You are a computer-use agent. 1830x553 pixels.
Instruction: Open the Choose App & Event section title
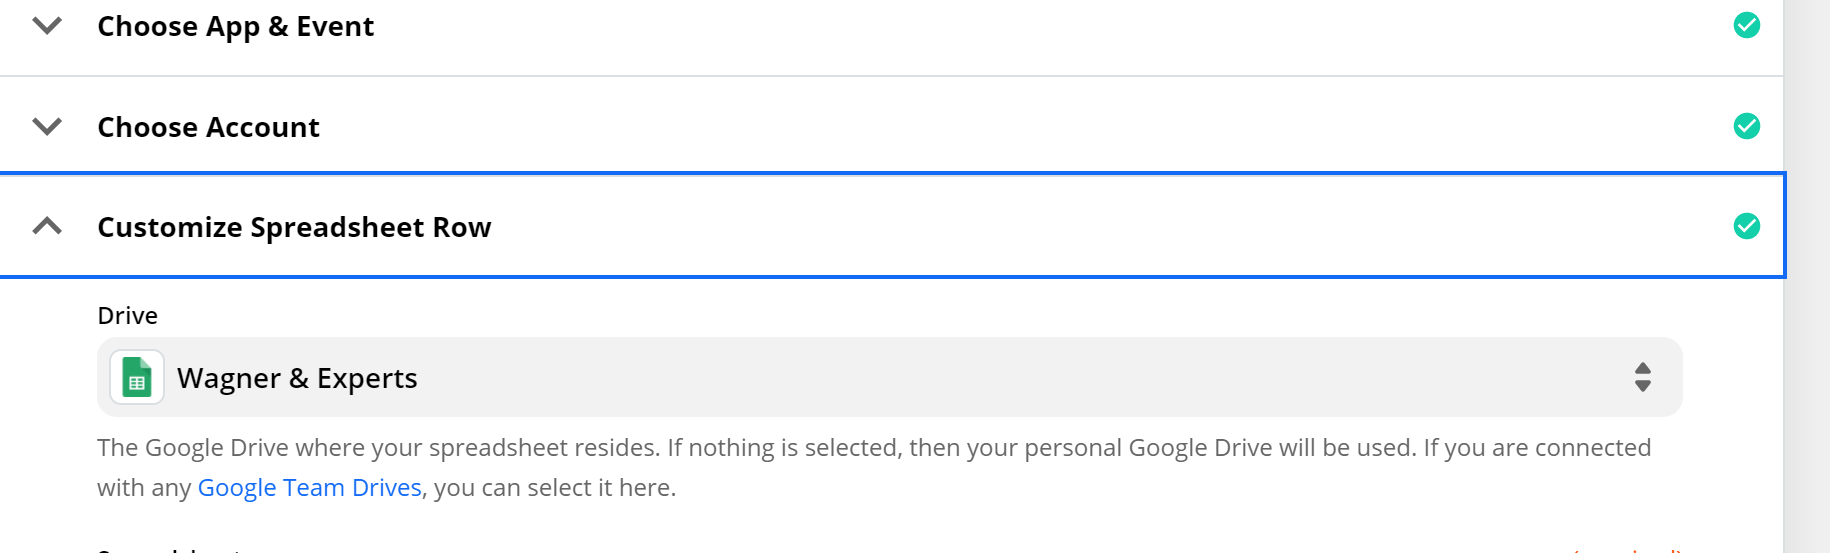tap(236, 26)
